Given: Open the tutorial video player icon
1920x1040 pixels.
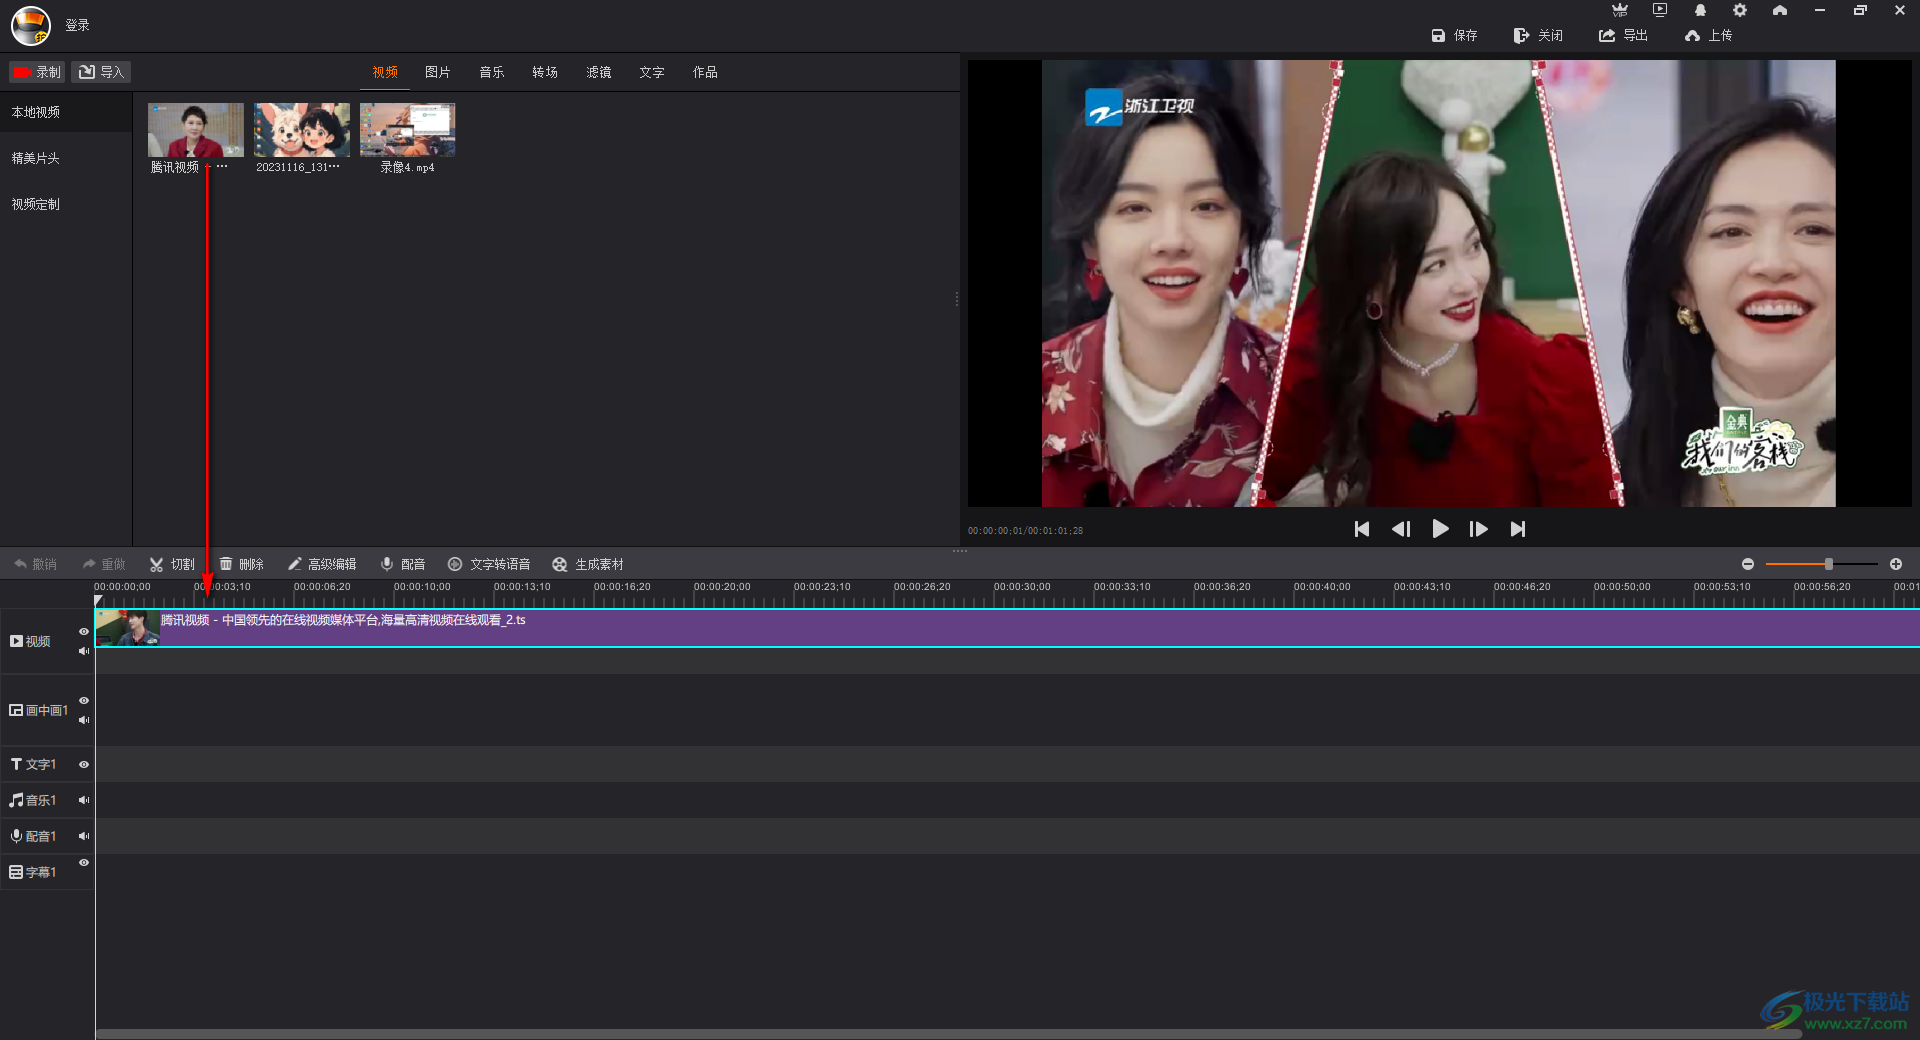Looking at the screenshot, I should pyautogui.click(x=1660, y=10).
